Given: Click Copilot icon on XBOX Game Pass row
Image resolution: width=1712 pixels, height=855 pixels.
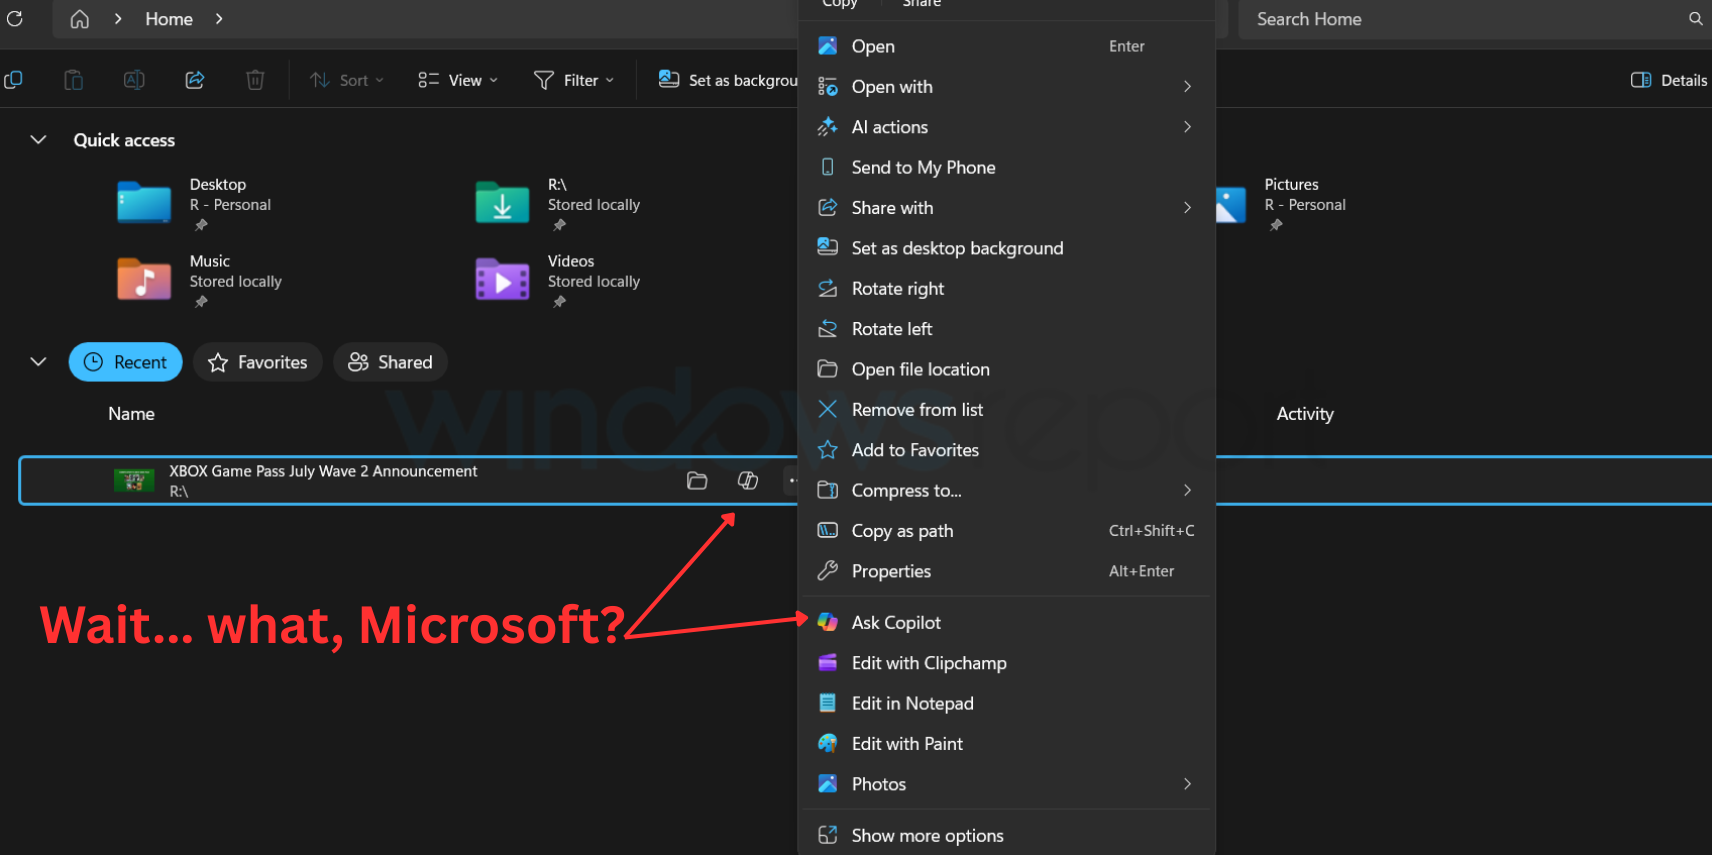Looking at the screenshot, I should click(x=747, y=481).
